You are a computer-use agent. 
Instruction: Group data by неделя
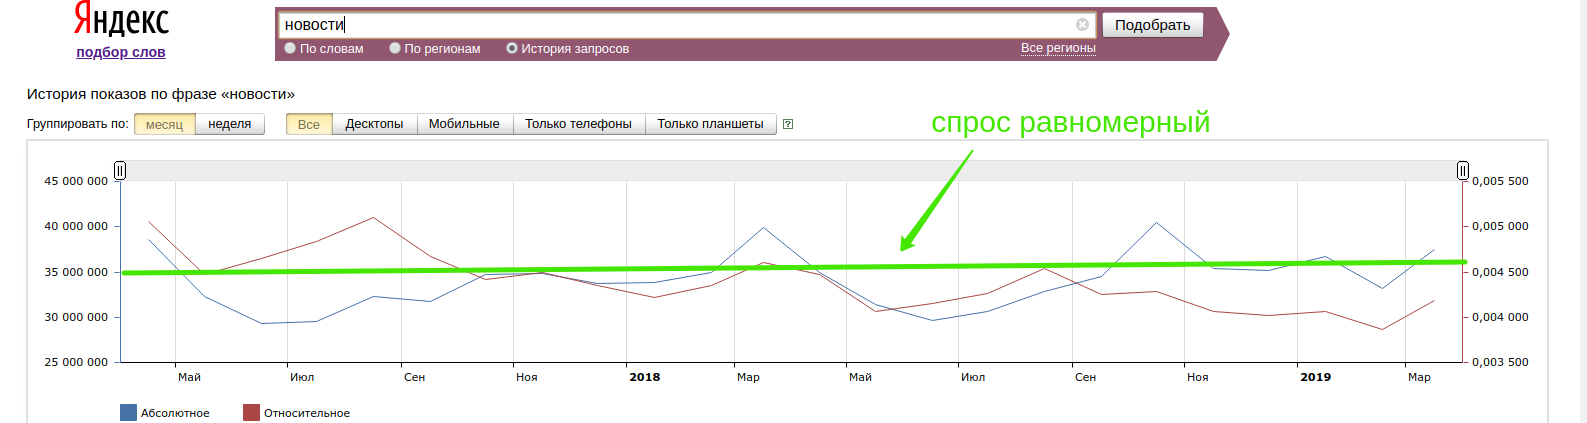tap(230, 124)
